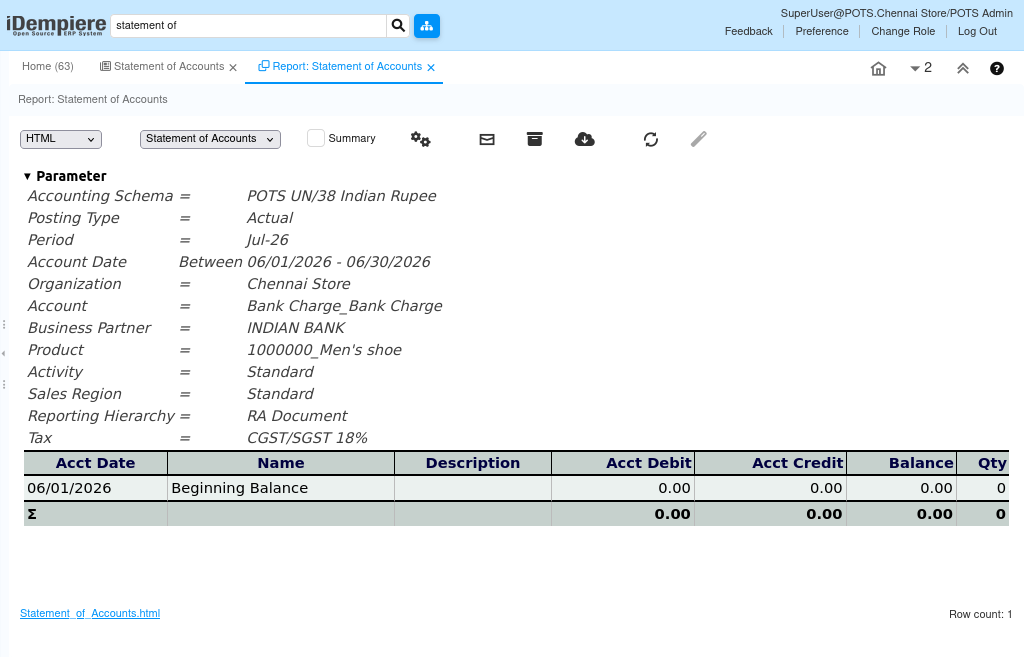
Task: Click the 'Actual' posting type value
Action: pyautogui.click(x=270, y=218)
